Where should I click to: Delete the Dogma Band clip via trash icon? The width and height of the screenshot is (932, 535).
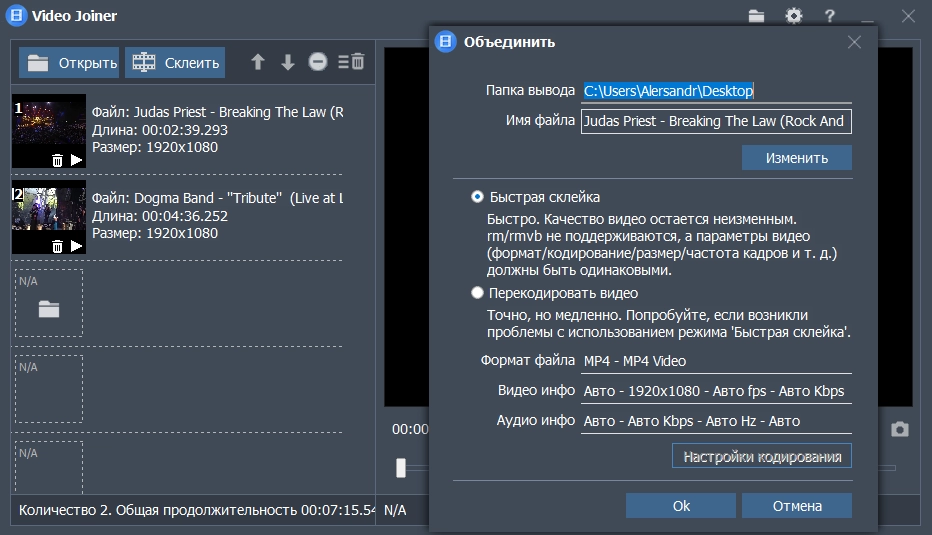pos(57,246)
